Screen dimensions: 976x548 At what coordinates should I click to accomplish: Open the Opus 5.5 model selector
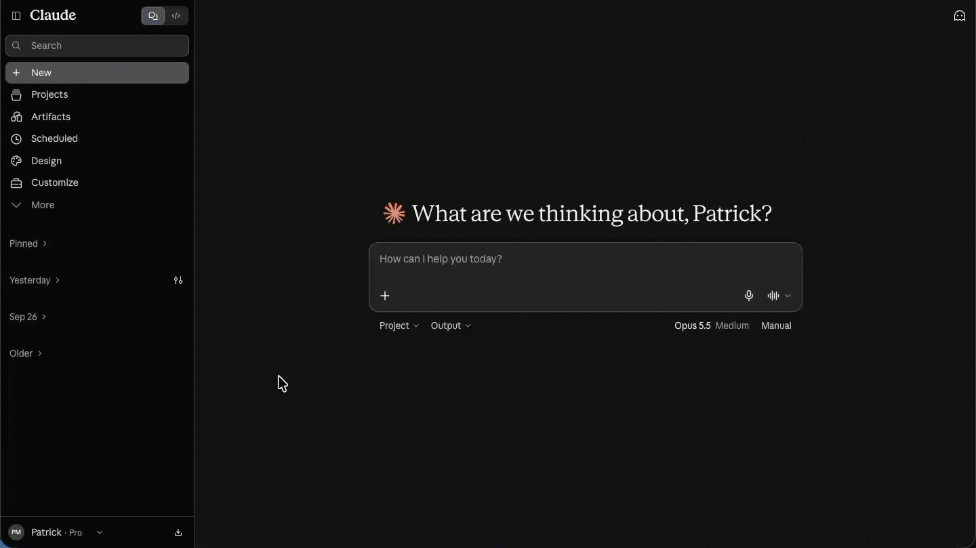[692, 326]
